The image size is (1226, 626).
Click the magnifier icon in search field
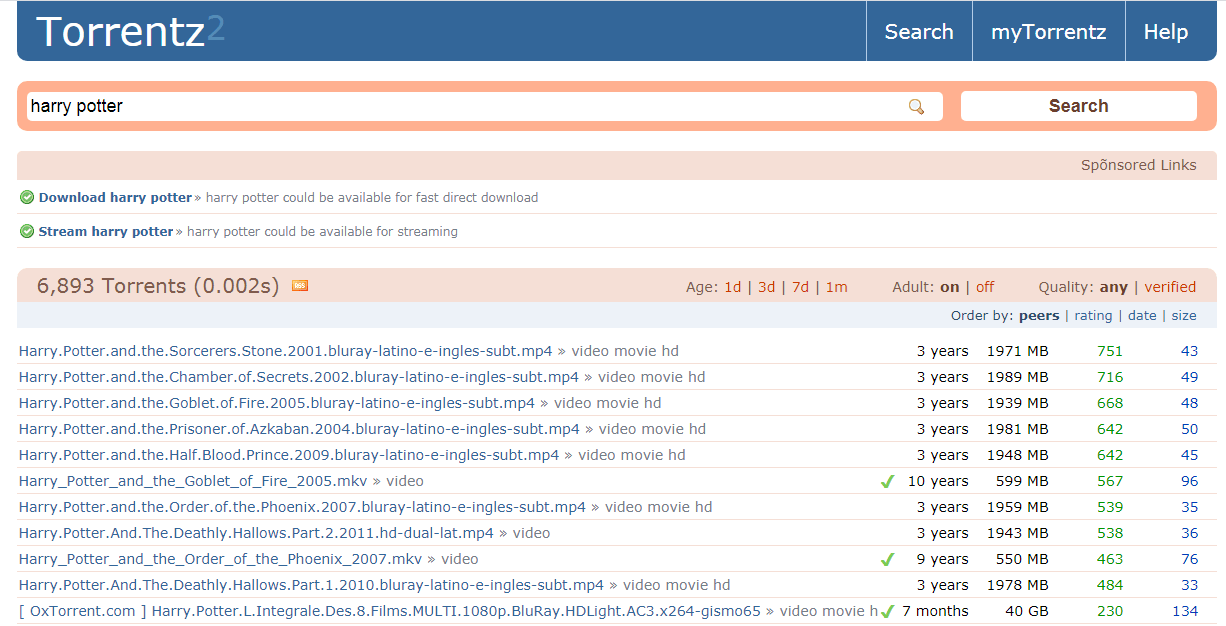(x=916, y=106)
